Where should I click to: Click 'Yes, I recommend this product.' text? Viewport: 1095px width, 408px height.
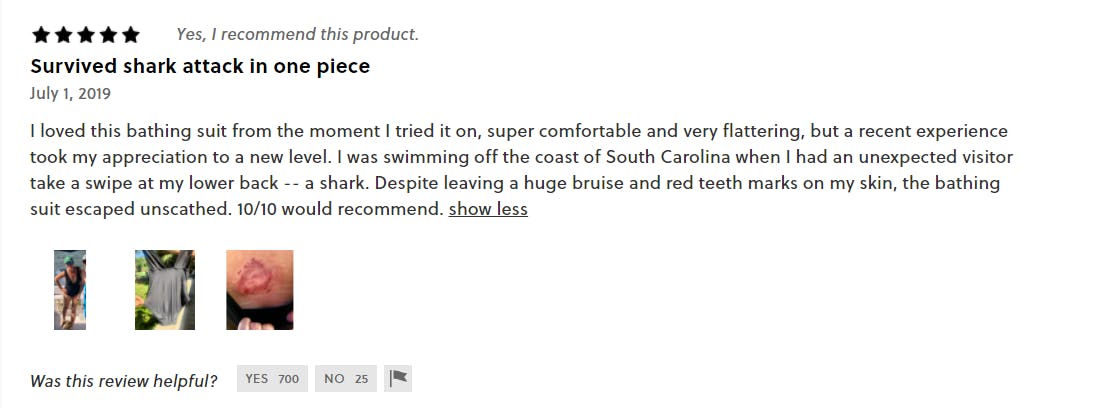[297, 35]
